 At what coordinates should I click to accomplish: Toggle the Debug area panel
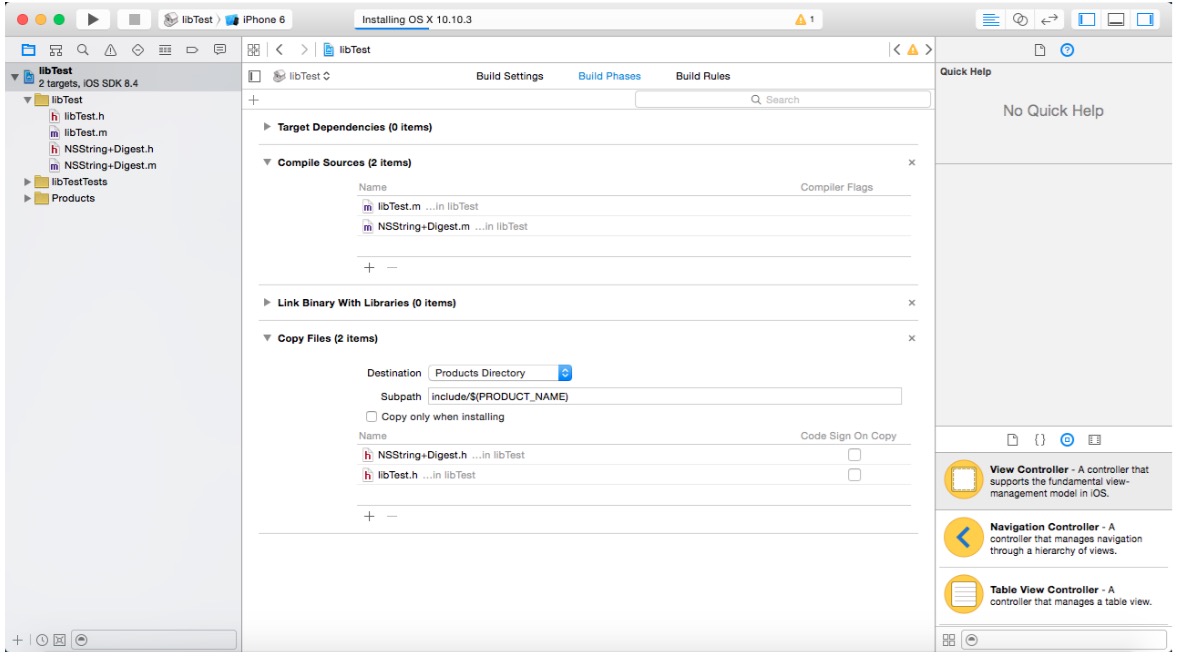tap(1116, 20)
